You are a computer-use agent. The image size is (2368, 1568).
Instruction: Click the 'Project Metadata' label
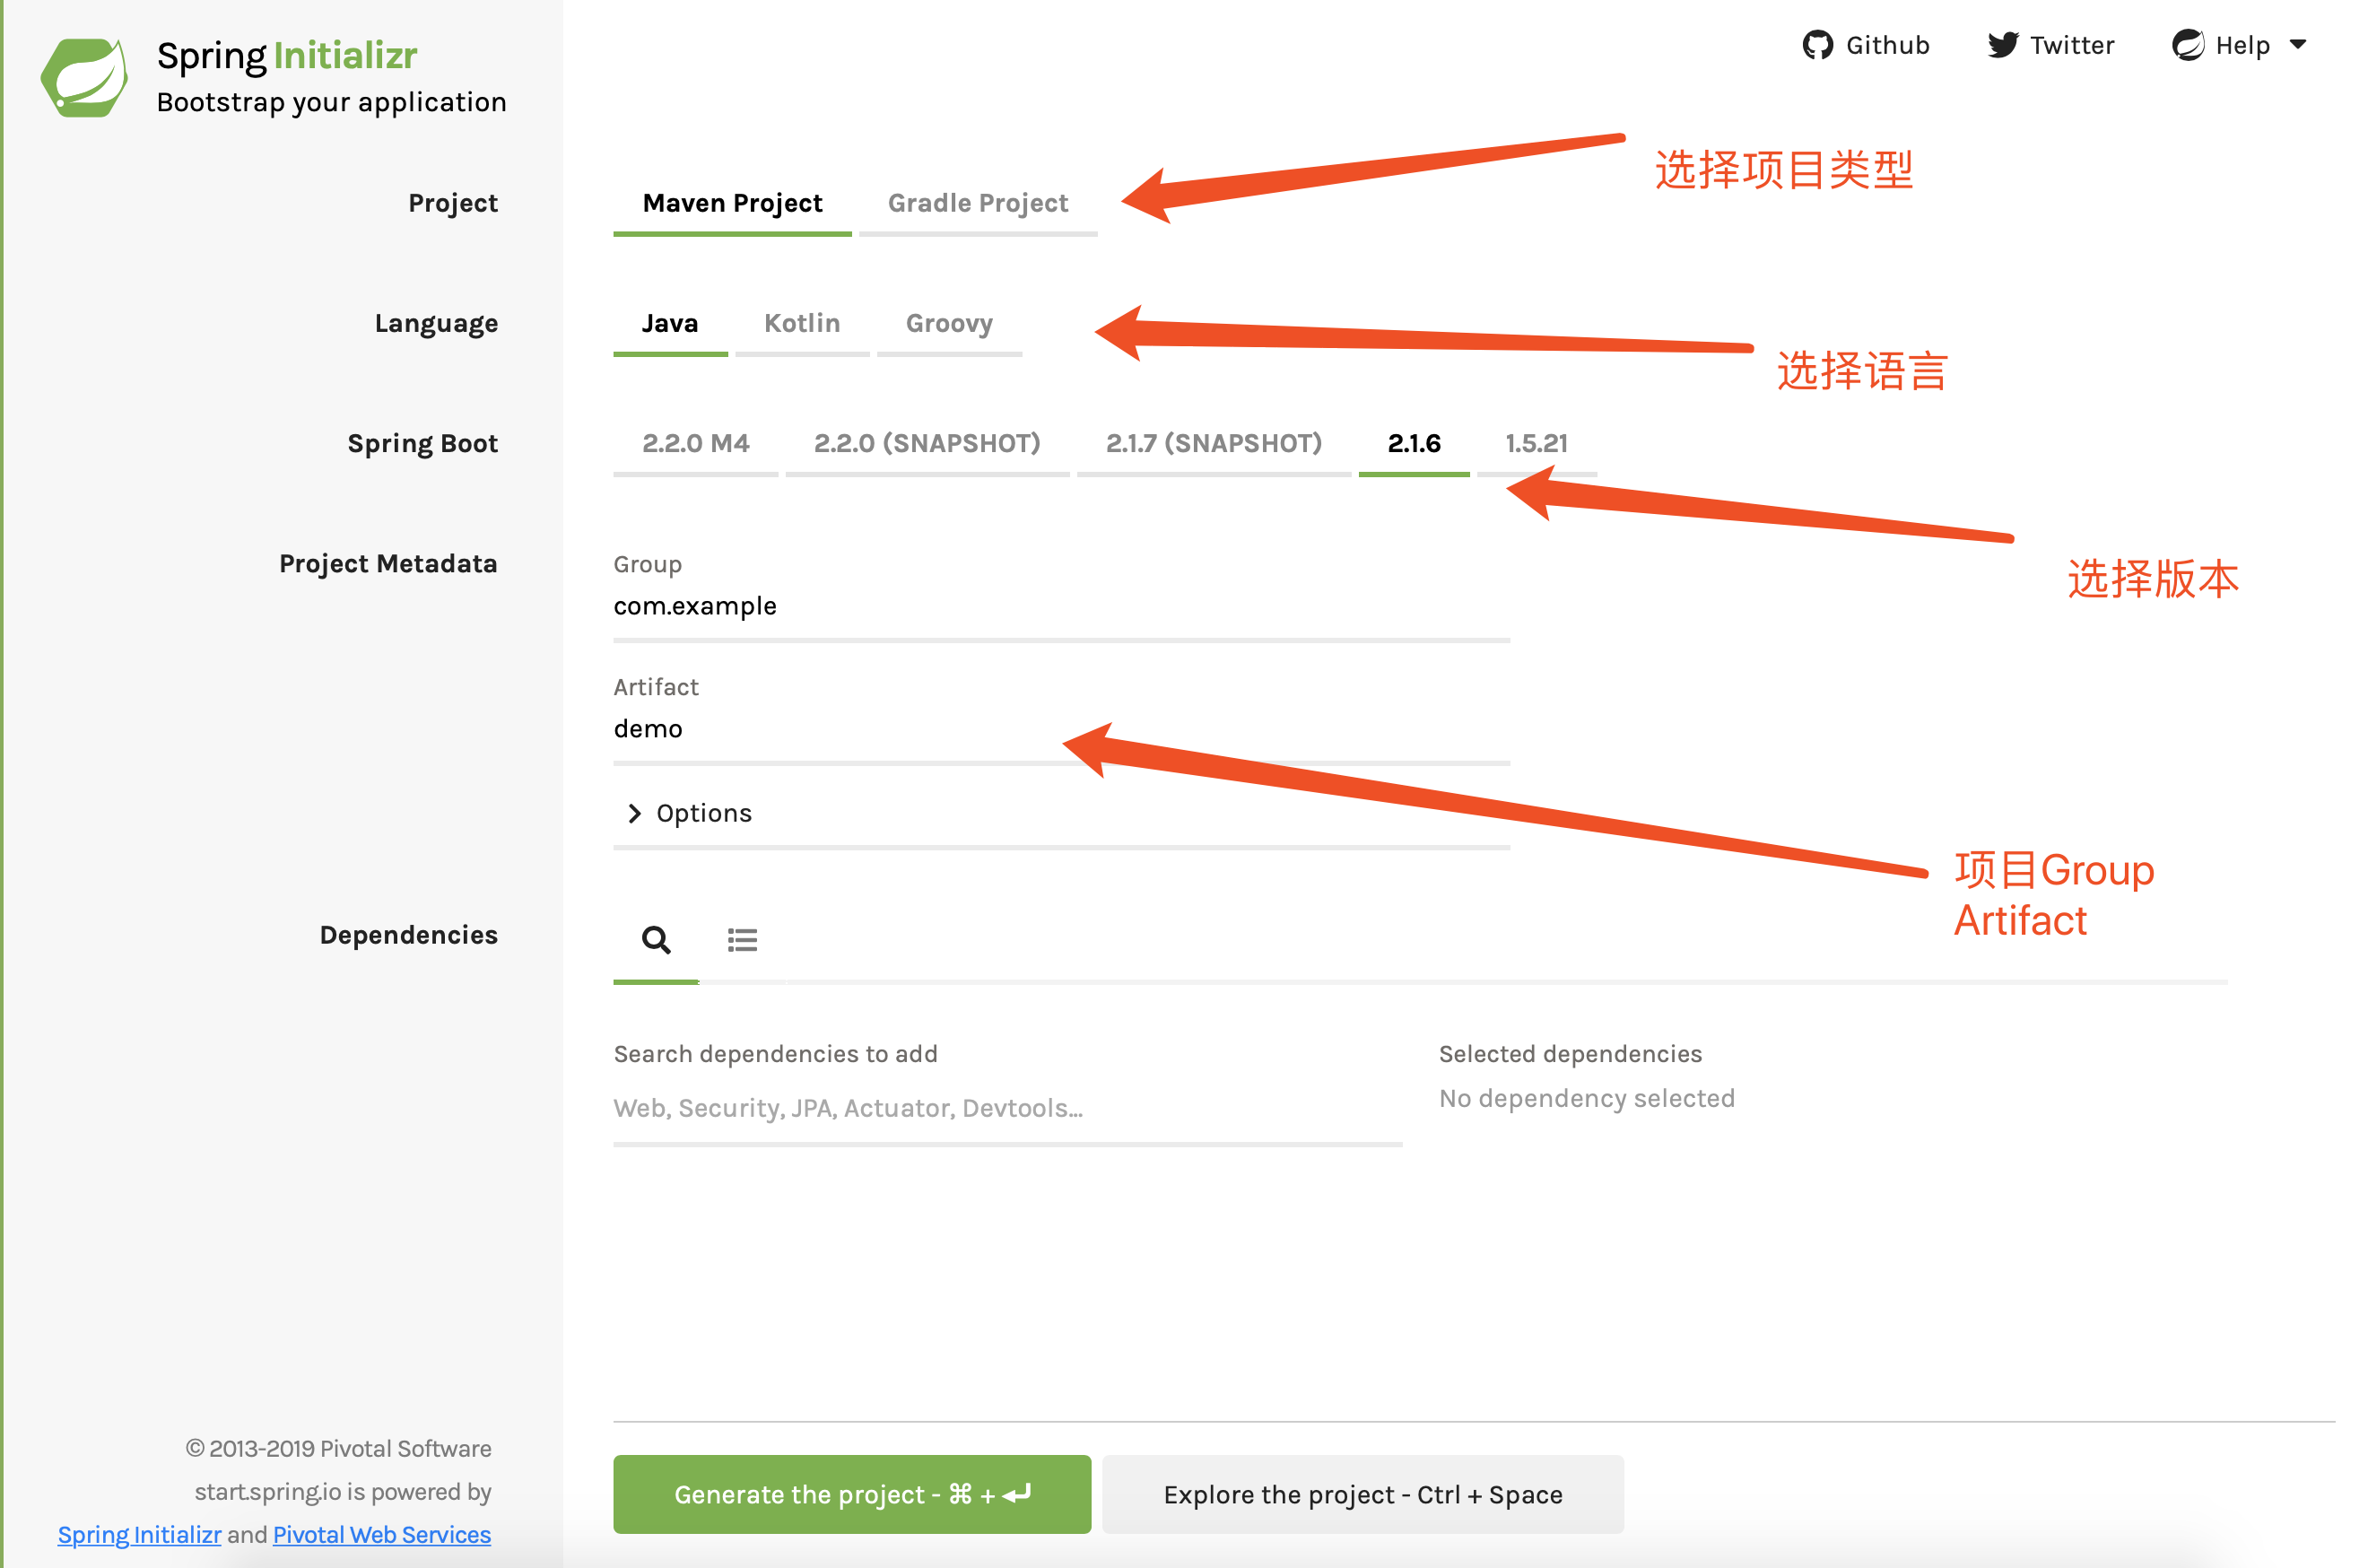pyautogui.click(x=388, y=564)
